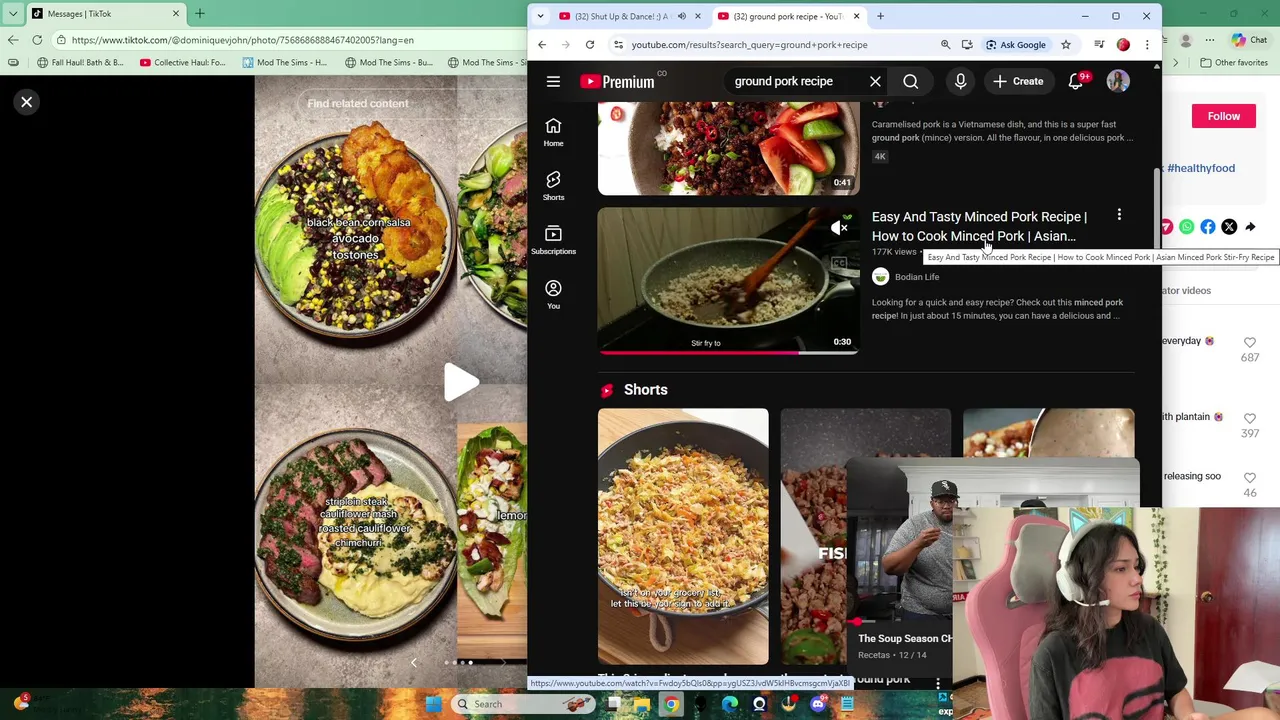Open the #healthyfood hashtag link
The image size is (1280, 720).
click(1201, 168)
